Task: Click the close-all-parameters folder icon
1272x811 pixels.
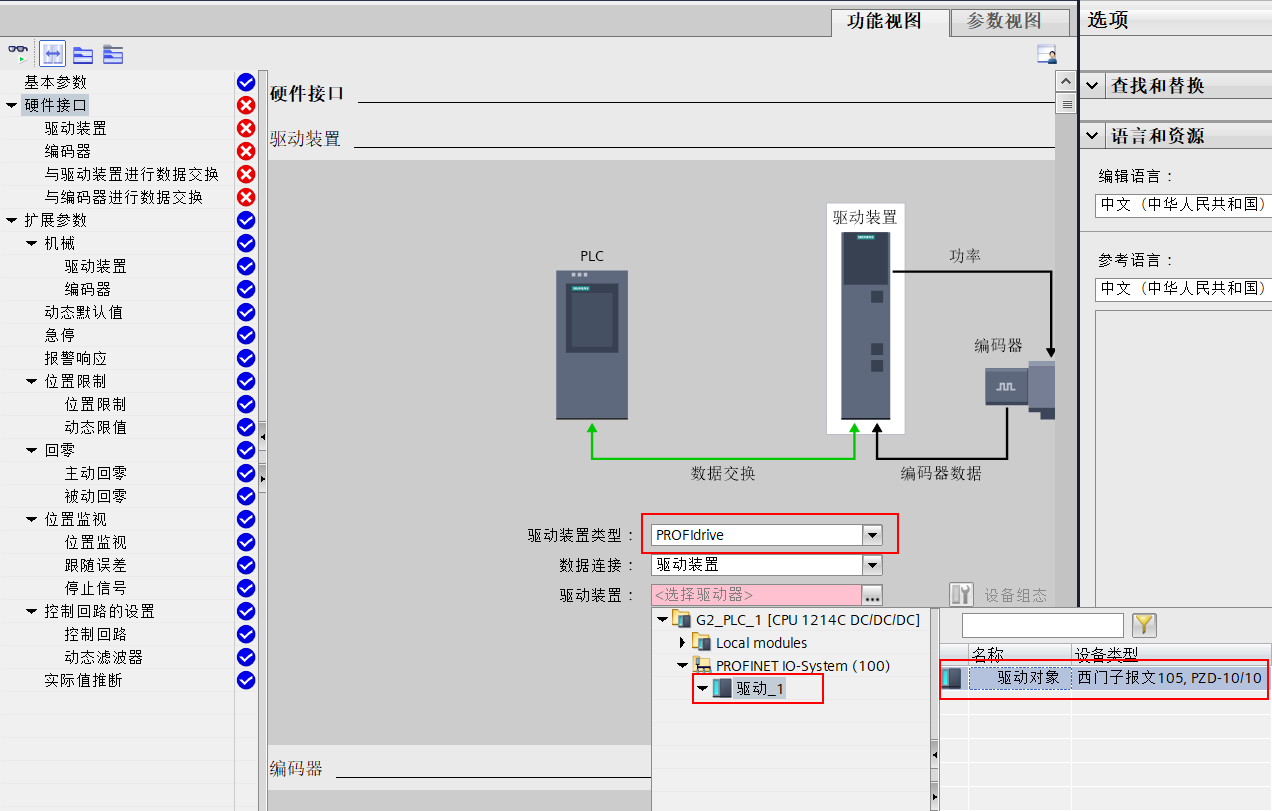Action: coord(112,53)
